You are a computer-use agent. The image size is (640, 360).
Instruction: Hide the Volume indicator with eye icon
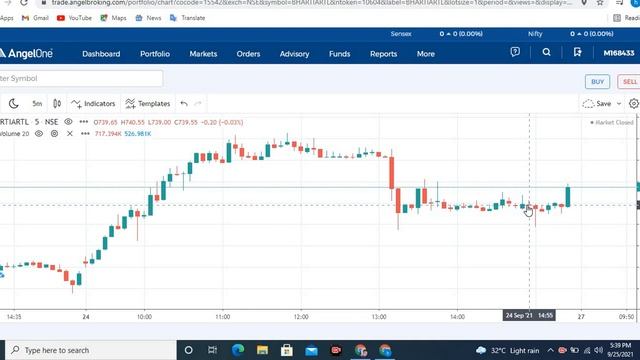39,133
